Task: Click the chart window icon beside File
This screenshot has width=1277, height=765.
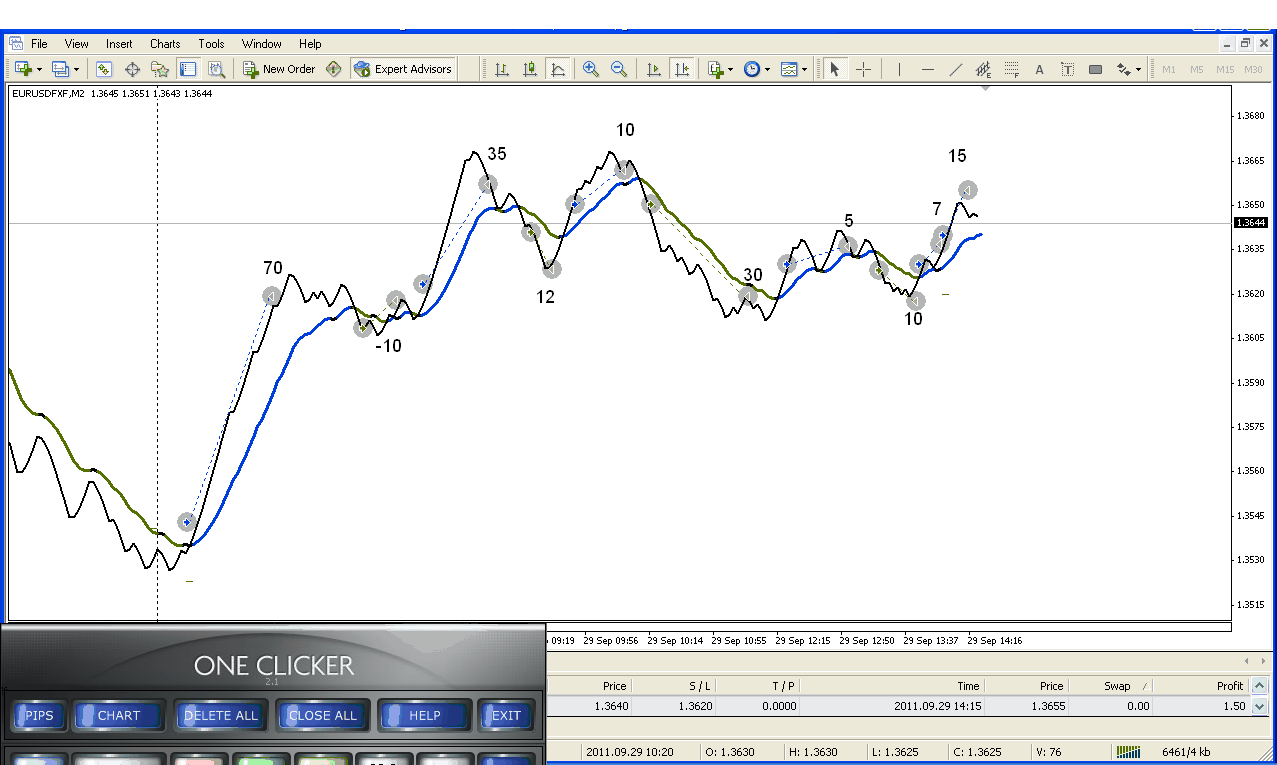Action: (x=15, y=43)
